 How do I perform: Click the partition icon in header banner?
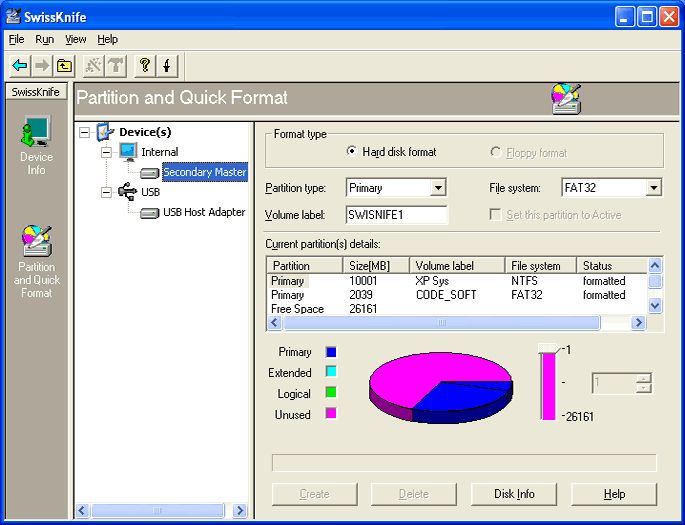(x=566, y=99)
